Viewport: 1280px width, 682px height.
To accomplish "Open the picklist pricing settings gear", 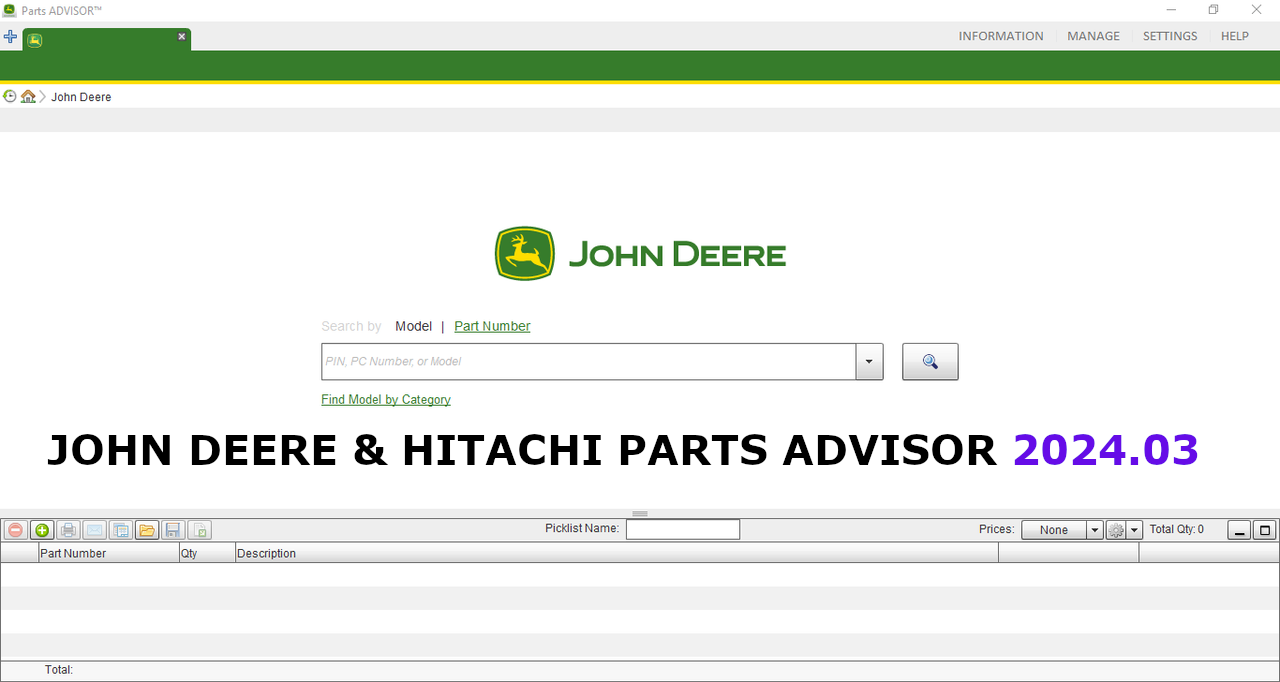I will coord(1116,529).
